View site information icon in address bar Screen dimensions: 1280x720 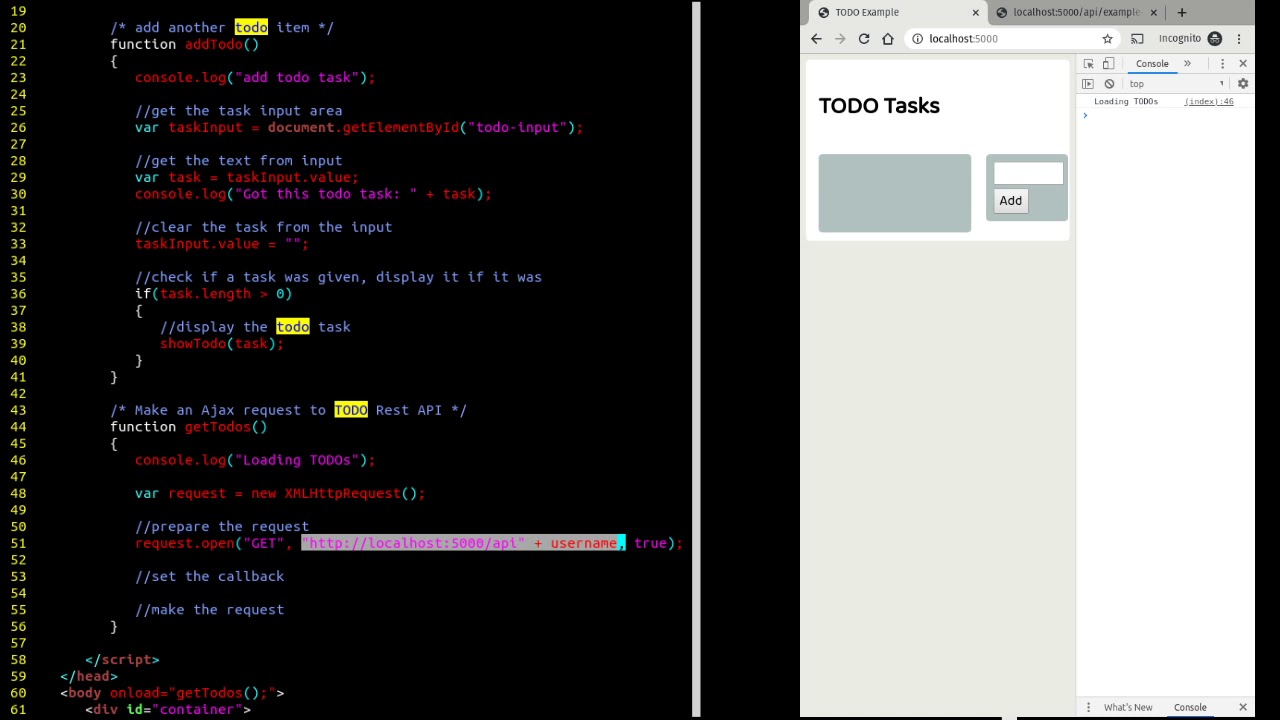[x=917, y=39]
